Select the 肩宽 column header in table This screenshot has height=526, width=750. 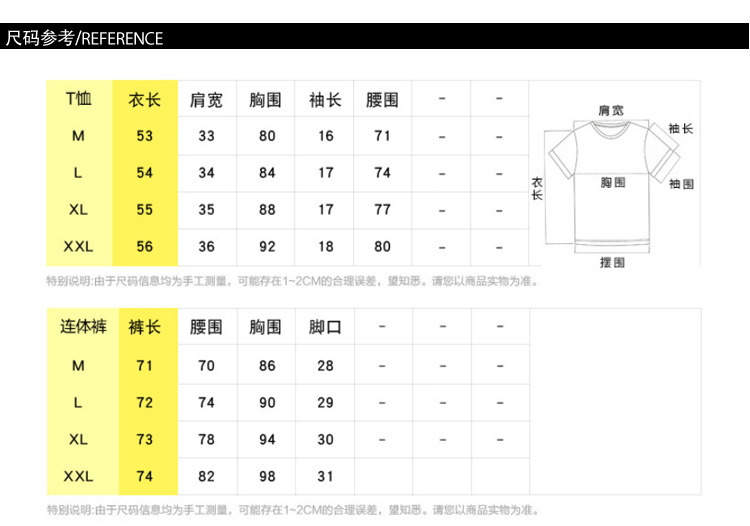pyautogui.click(x=206, y=100)
